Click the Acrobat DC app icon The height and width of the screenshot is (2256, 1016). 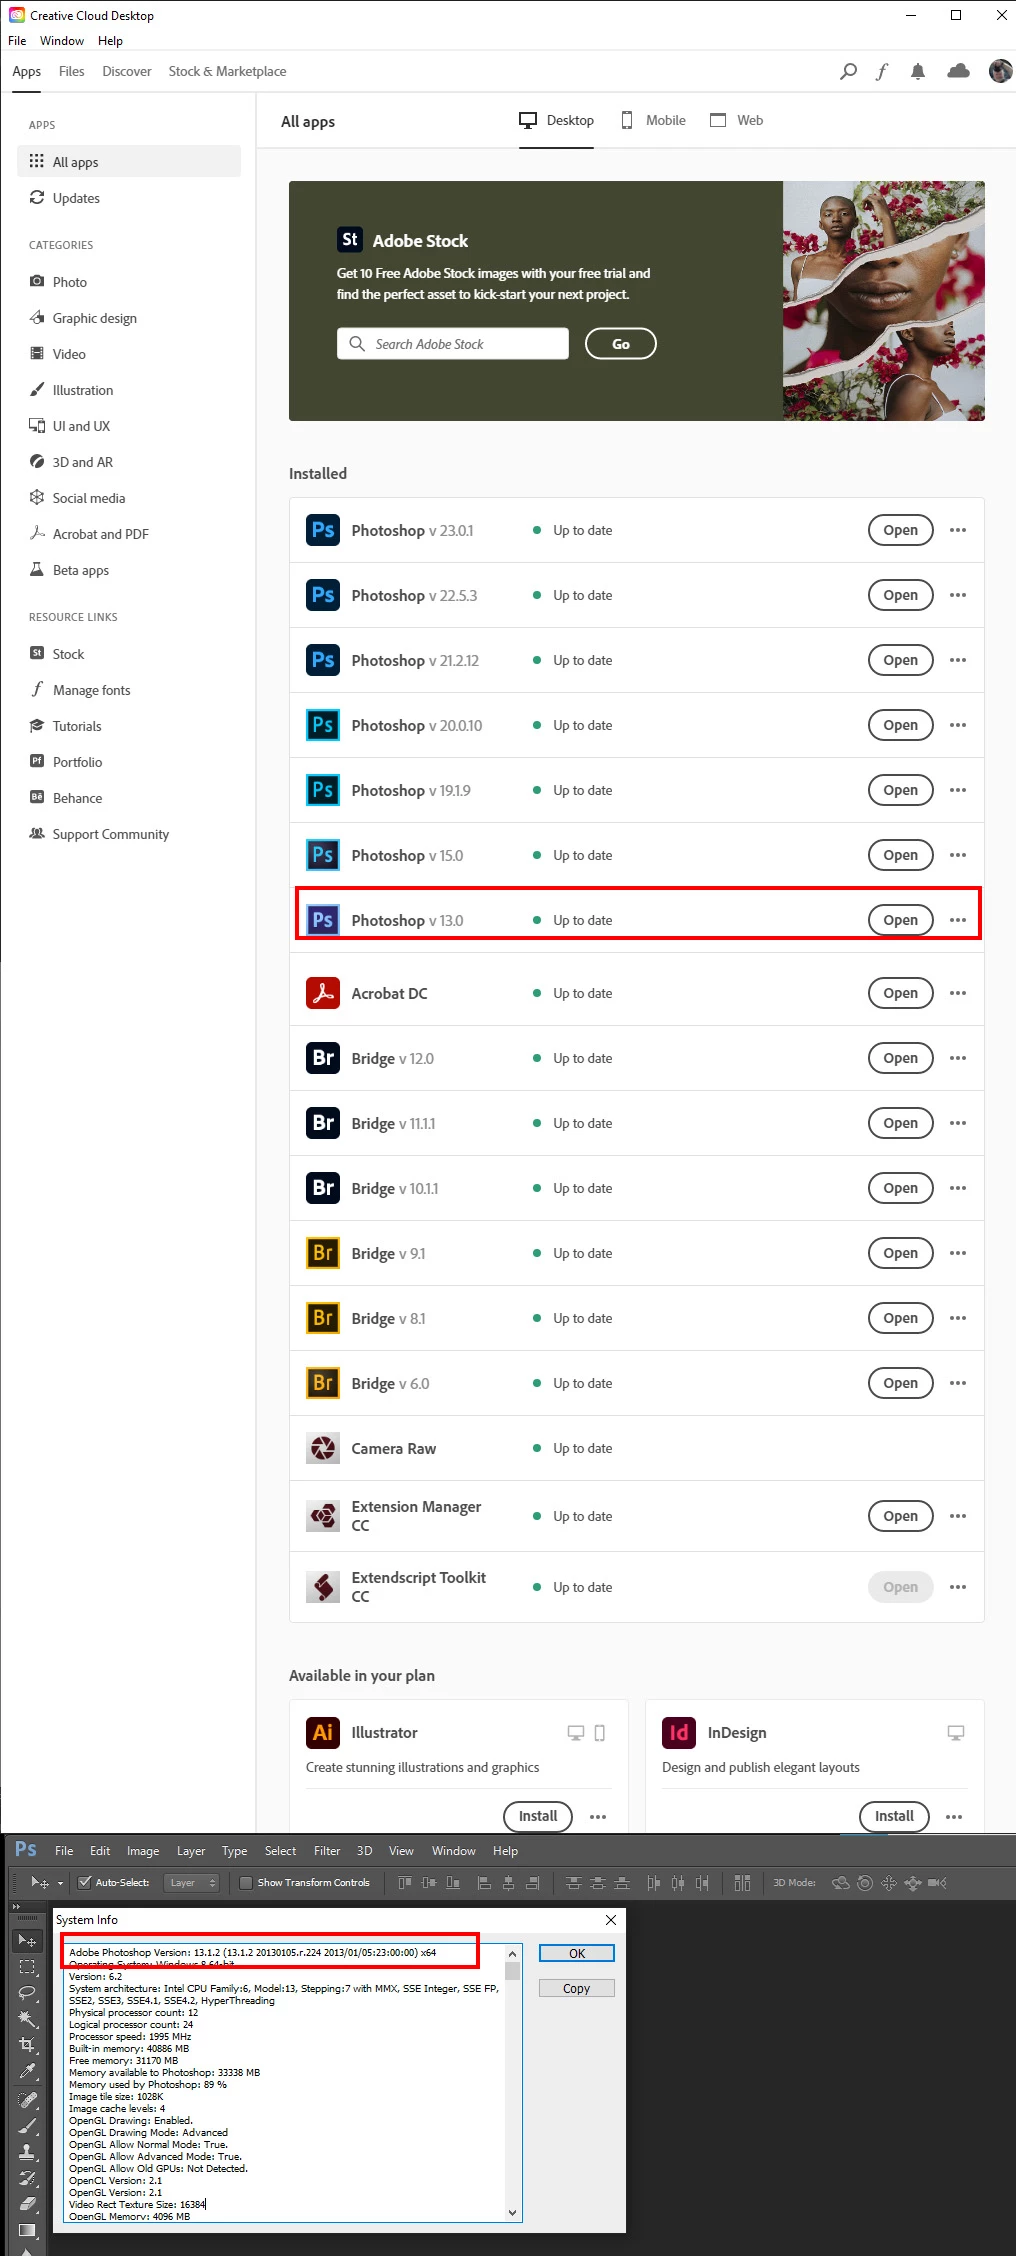click(x=323, y=993)
